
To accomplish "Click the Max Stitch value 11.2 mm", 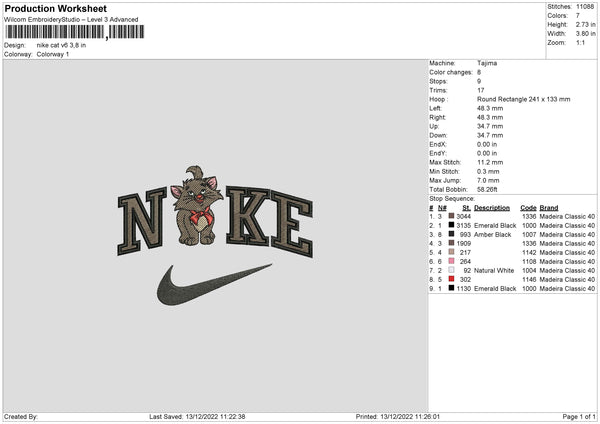I will [490, 162].
